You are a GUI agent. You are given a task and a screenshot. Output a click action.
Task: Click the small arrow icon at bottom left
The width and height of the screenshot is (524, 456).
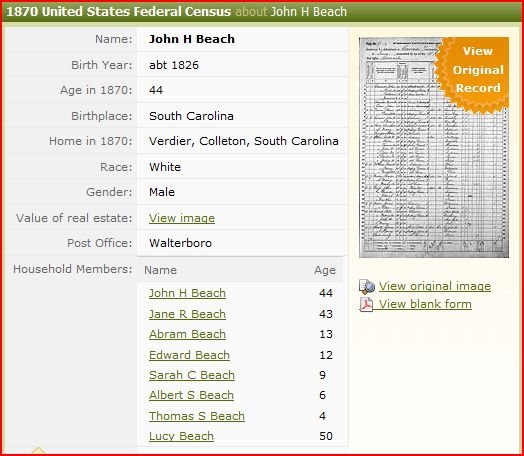tap(38, 450)
